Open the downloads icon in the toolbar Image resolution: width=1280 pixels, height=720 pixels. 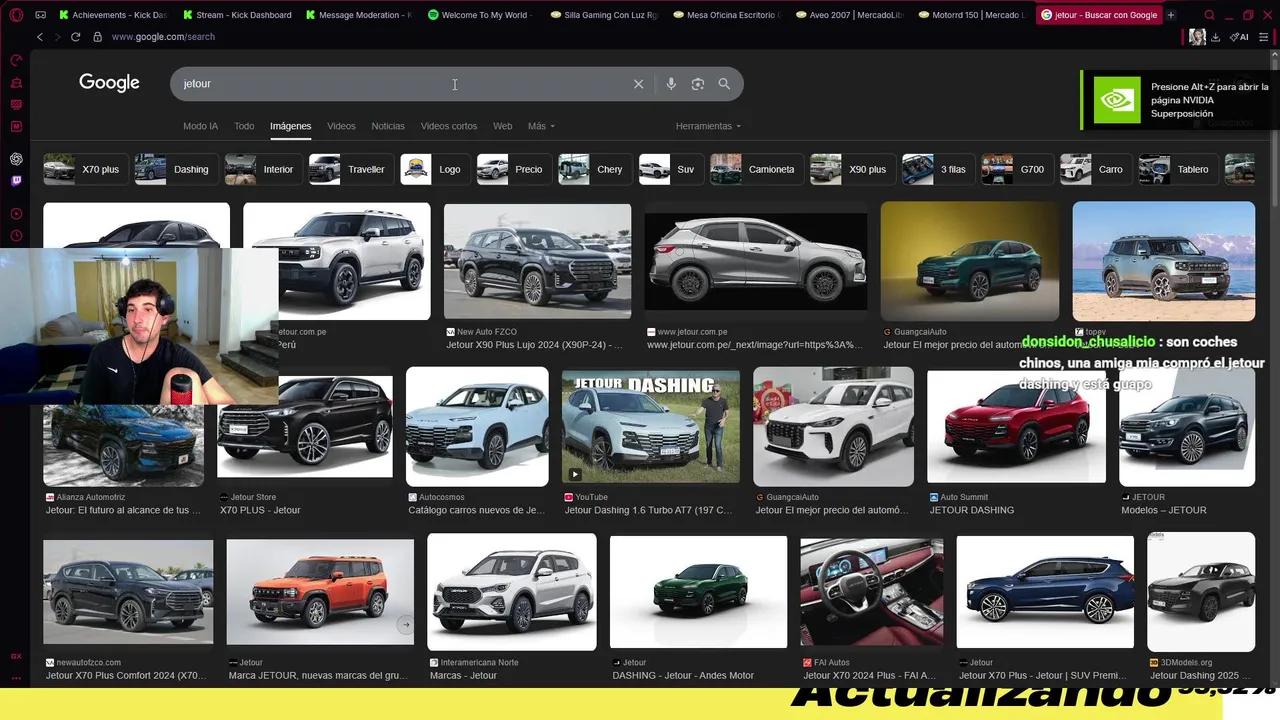1215,37
